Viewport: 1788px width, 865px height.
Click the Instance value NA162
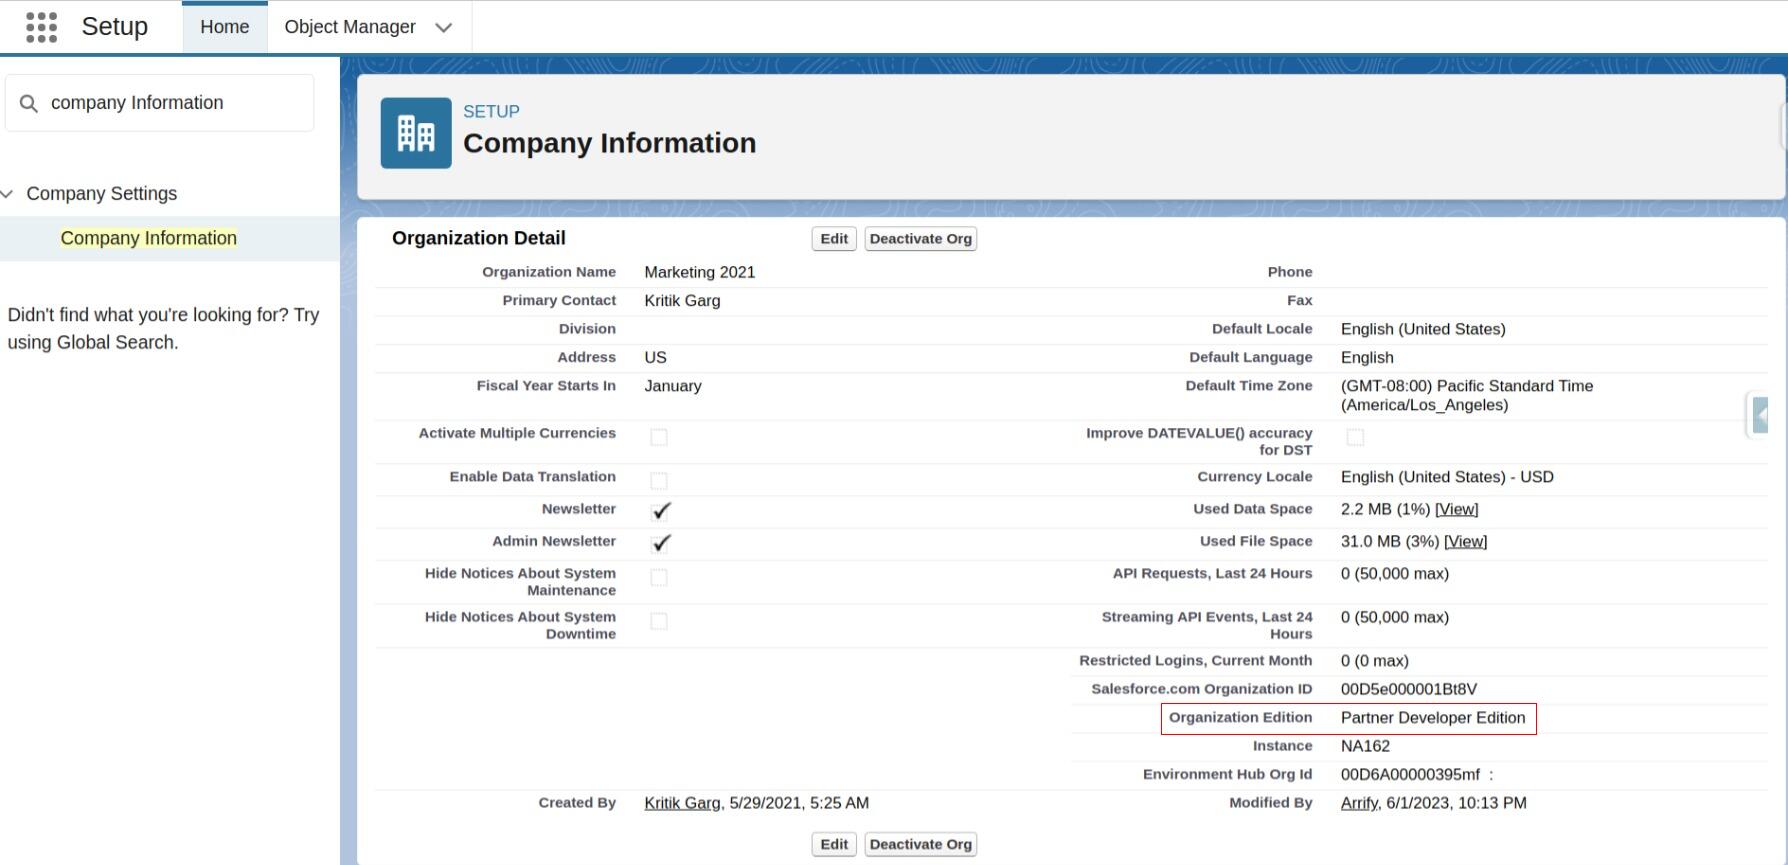pos(1365,746)
